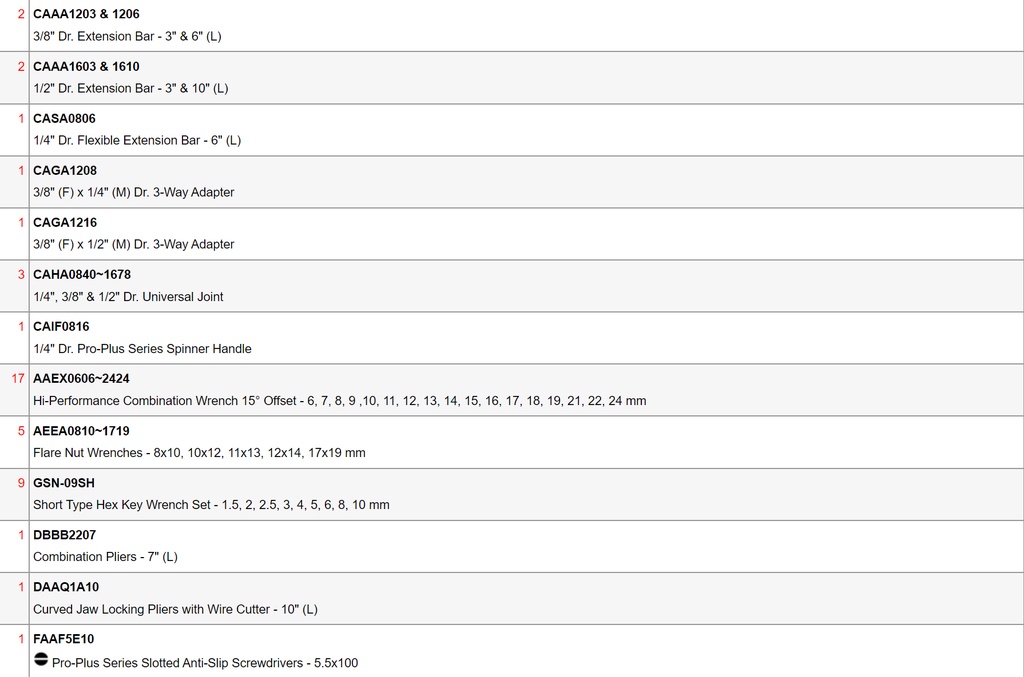Click CAGA1216 part number heading
1024x677 pixels.
tap(65, 223)
